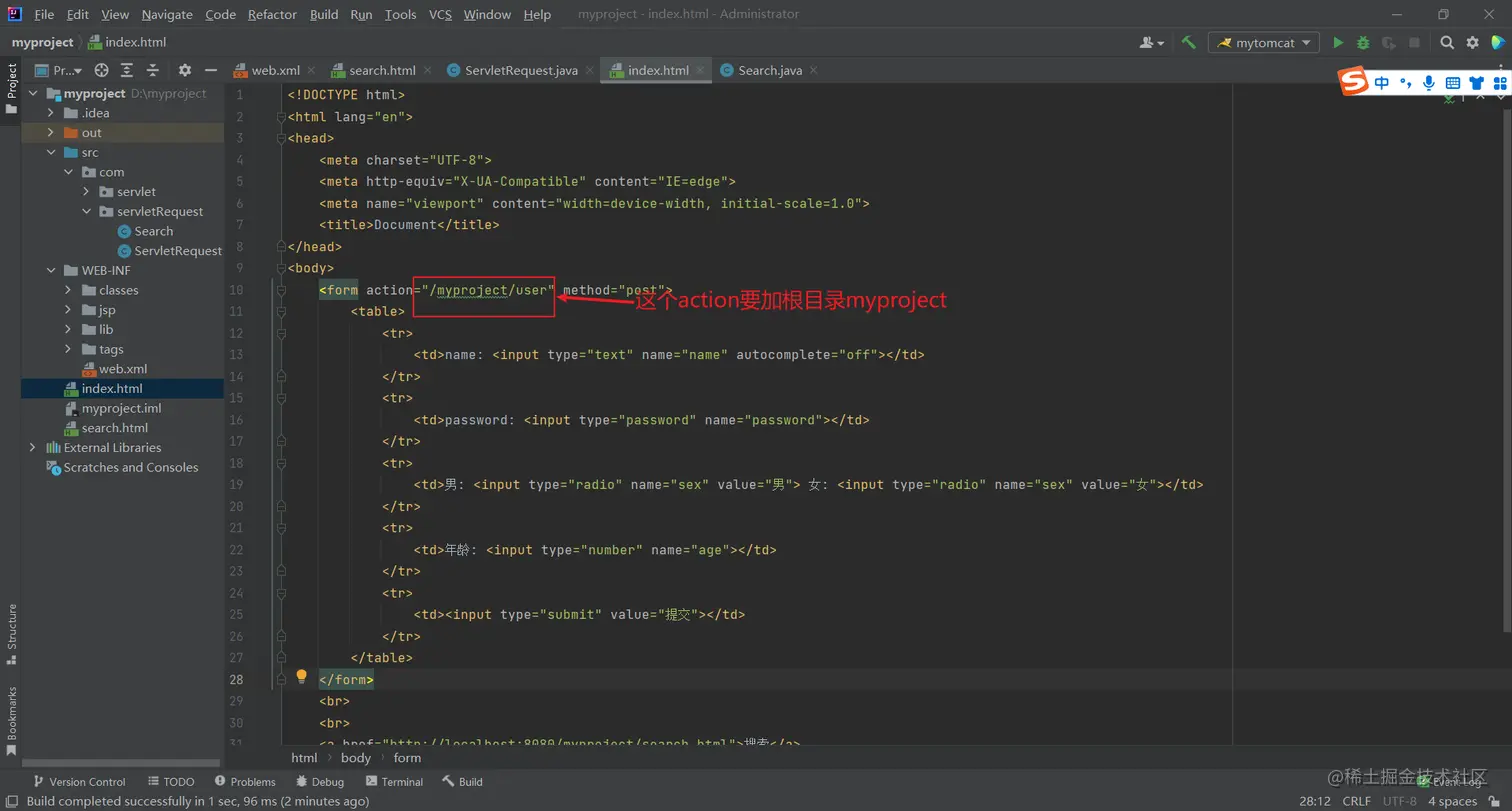Click the index.html breadcrumb in navigation bar

click(x=127, y=42)
